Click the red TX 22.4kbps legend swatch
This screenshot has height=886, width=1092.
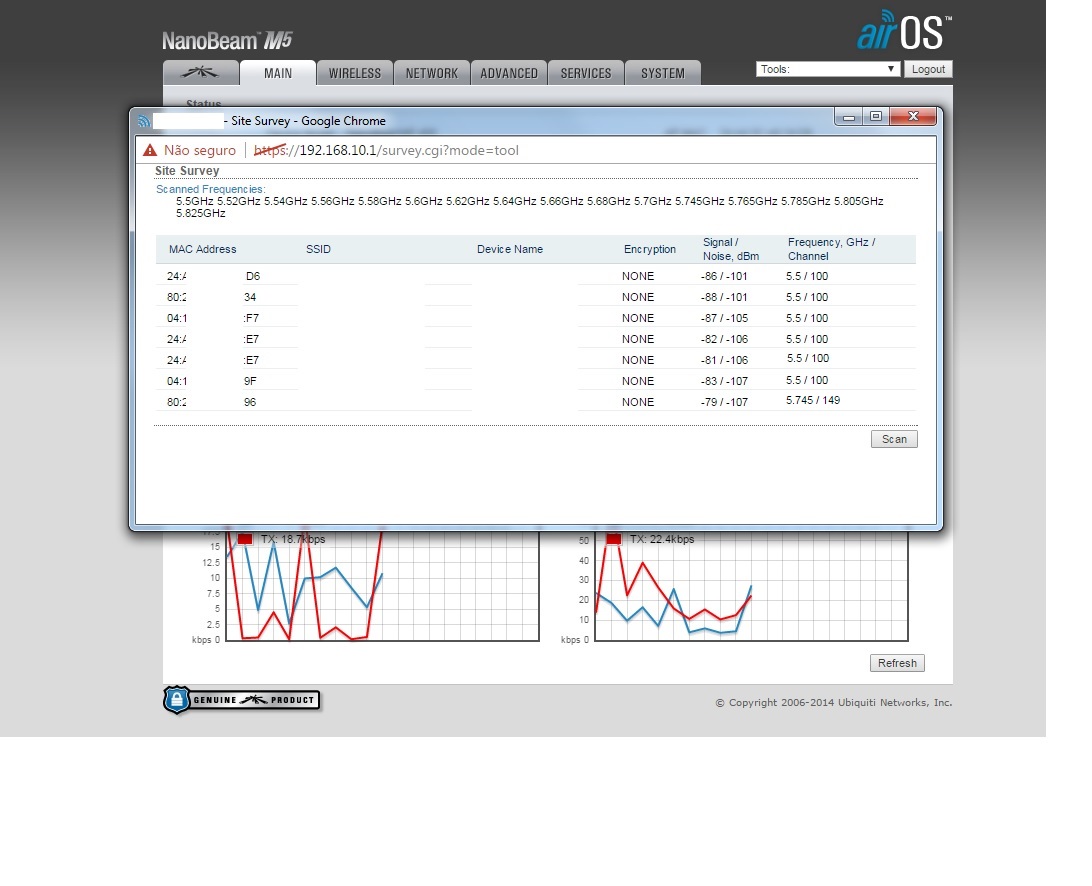click(x=614, y=539)
